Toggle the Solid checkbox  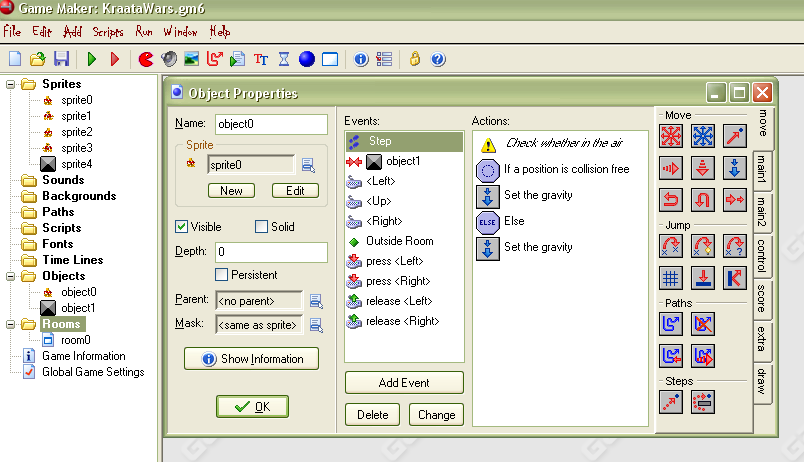coord(262,227)
